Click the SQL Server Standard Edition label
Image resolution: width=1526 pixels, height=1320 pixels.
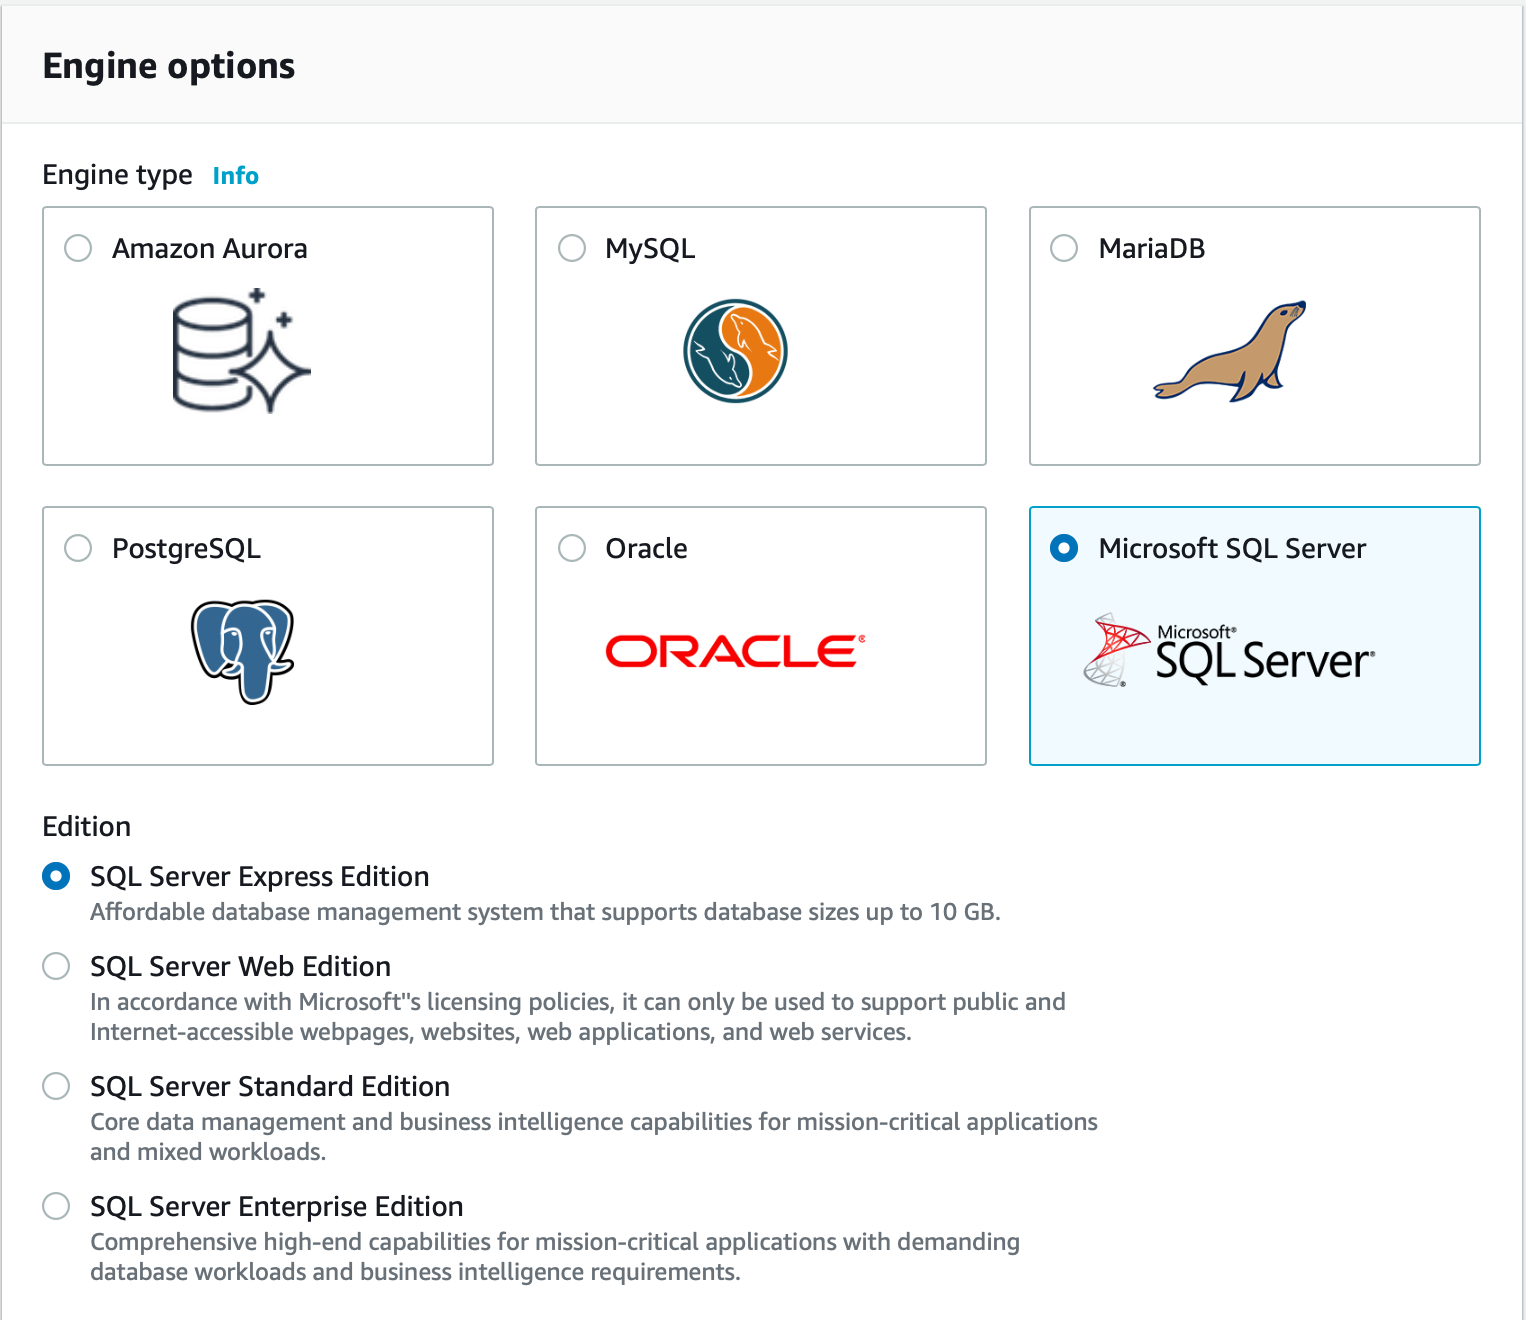point(270,1086)
